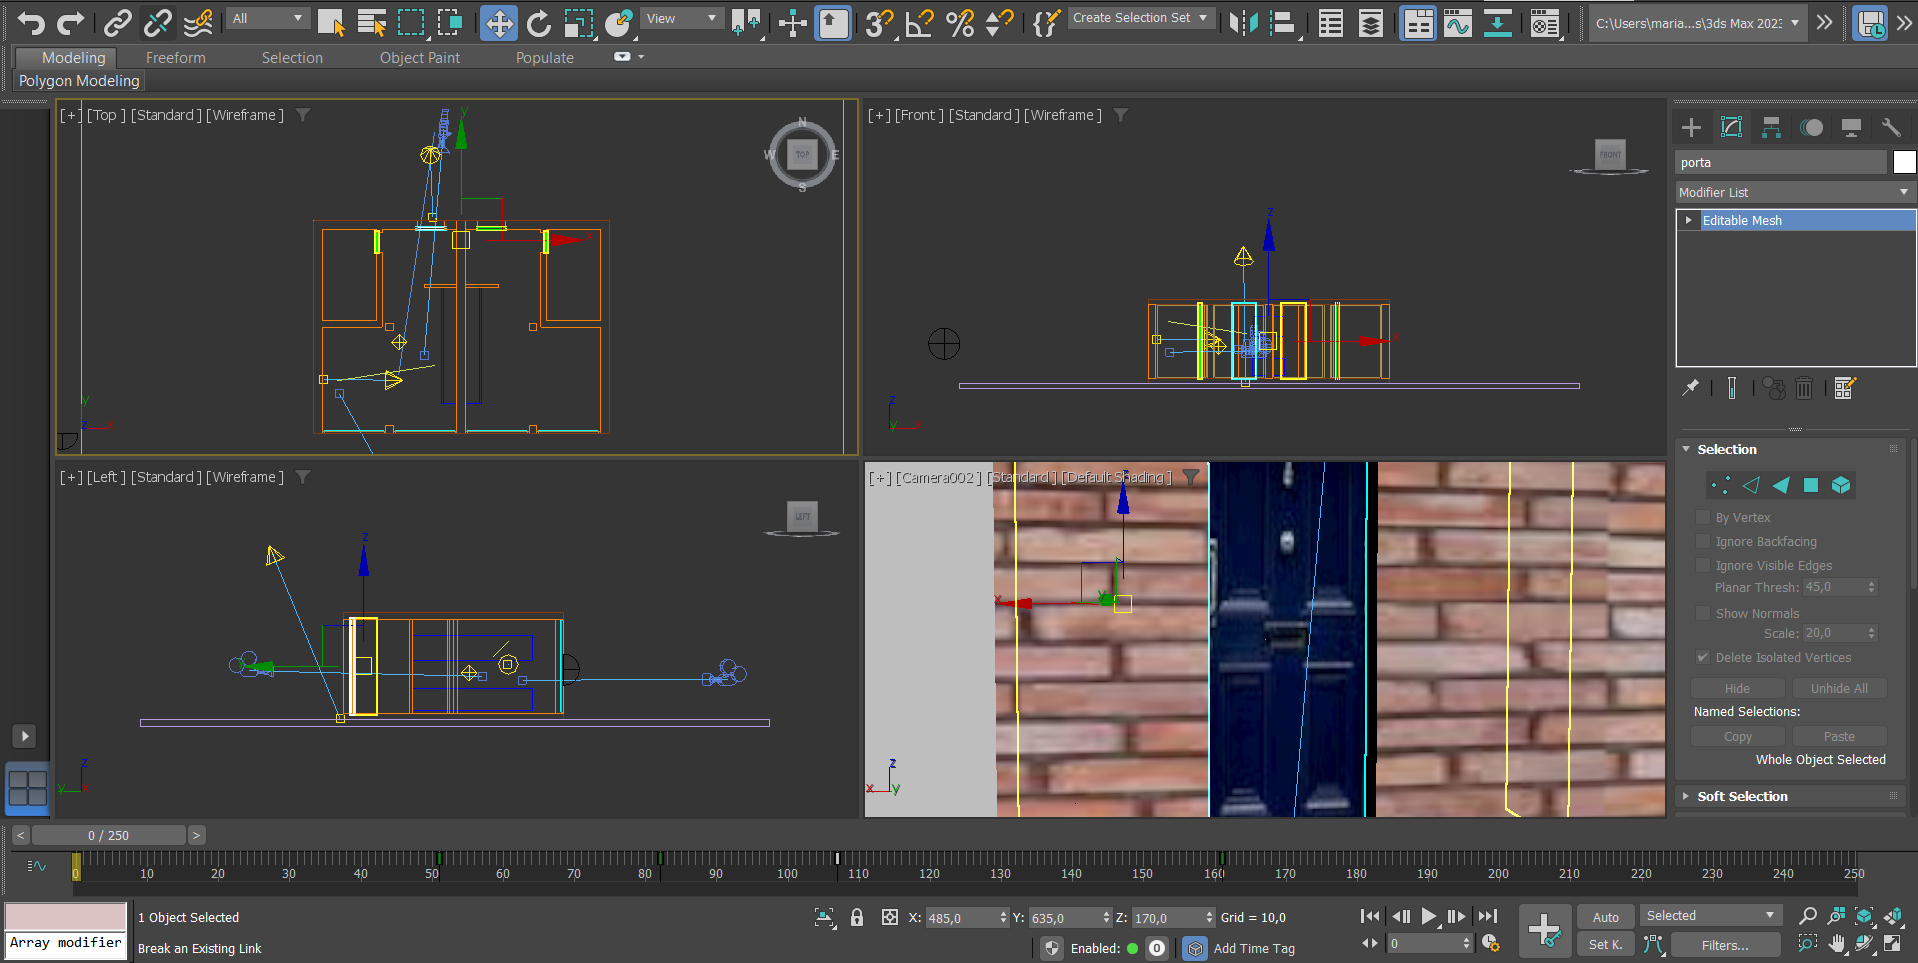Toggle the Angle Snap icon
The width and height of the screenshot is (1918, 963).
click(x=918, y=23)
